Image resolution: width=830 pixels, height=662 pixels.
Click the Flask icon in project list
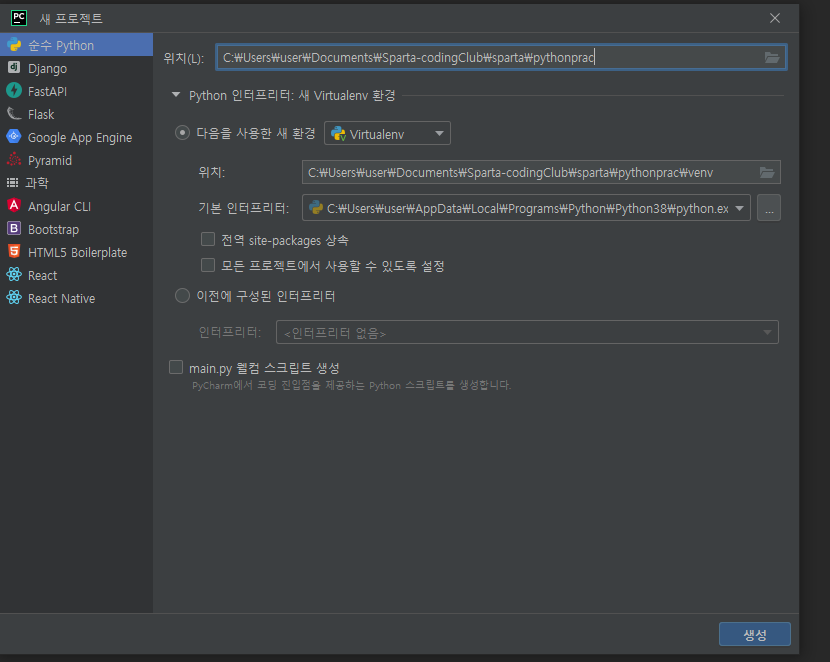pyautogui.click(x=14, y=114)
